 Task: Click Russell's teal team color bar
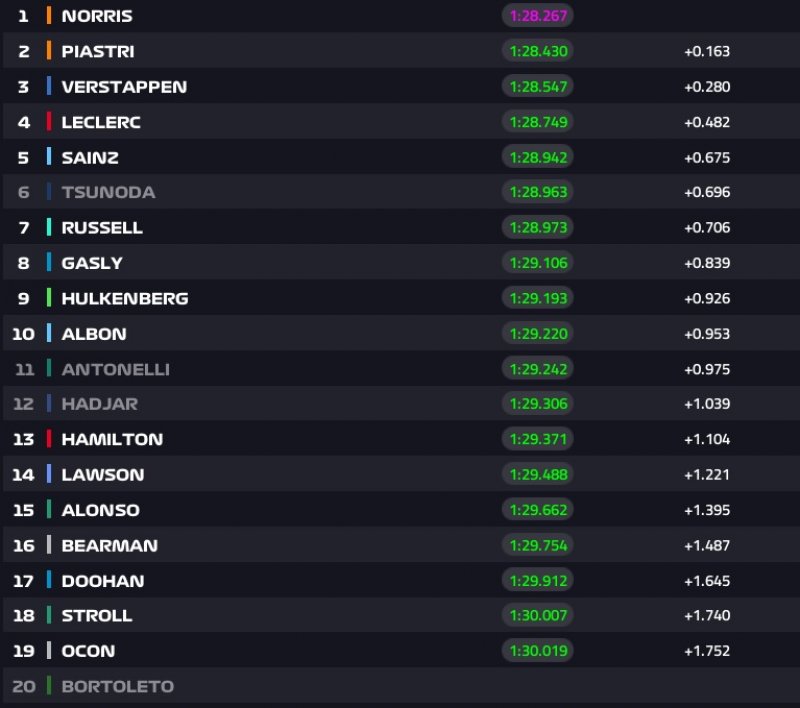pos(49,227)
